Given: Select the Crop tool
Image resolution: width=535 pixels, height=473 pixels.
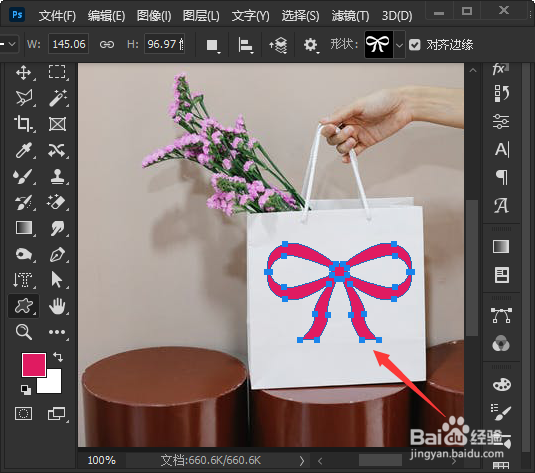Looking at the screenshot, I should point(23,124).
